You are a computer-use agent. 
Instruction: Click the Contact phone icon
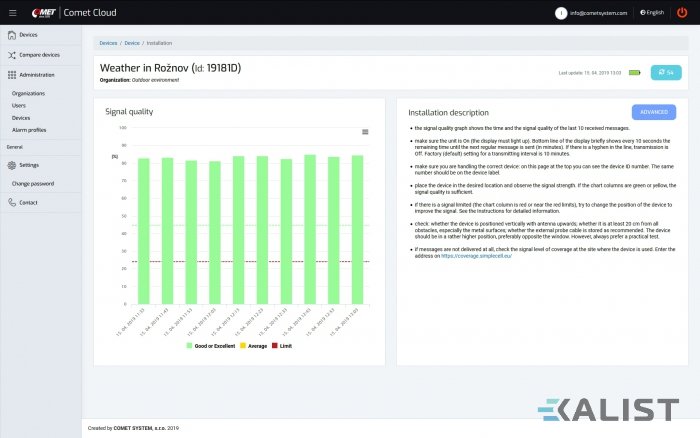click(11, 202)
